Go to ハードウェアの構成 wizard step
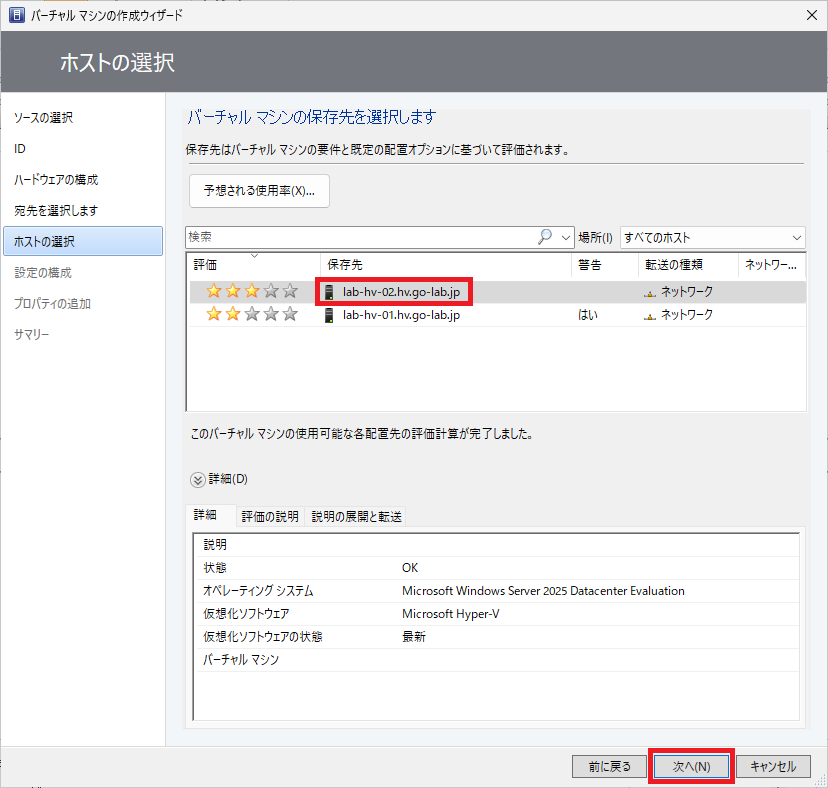The height and width of the screenshot is (788, 828). click(x=56, y=180)
